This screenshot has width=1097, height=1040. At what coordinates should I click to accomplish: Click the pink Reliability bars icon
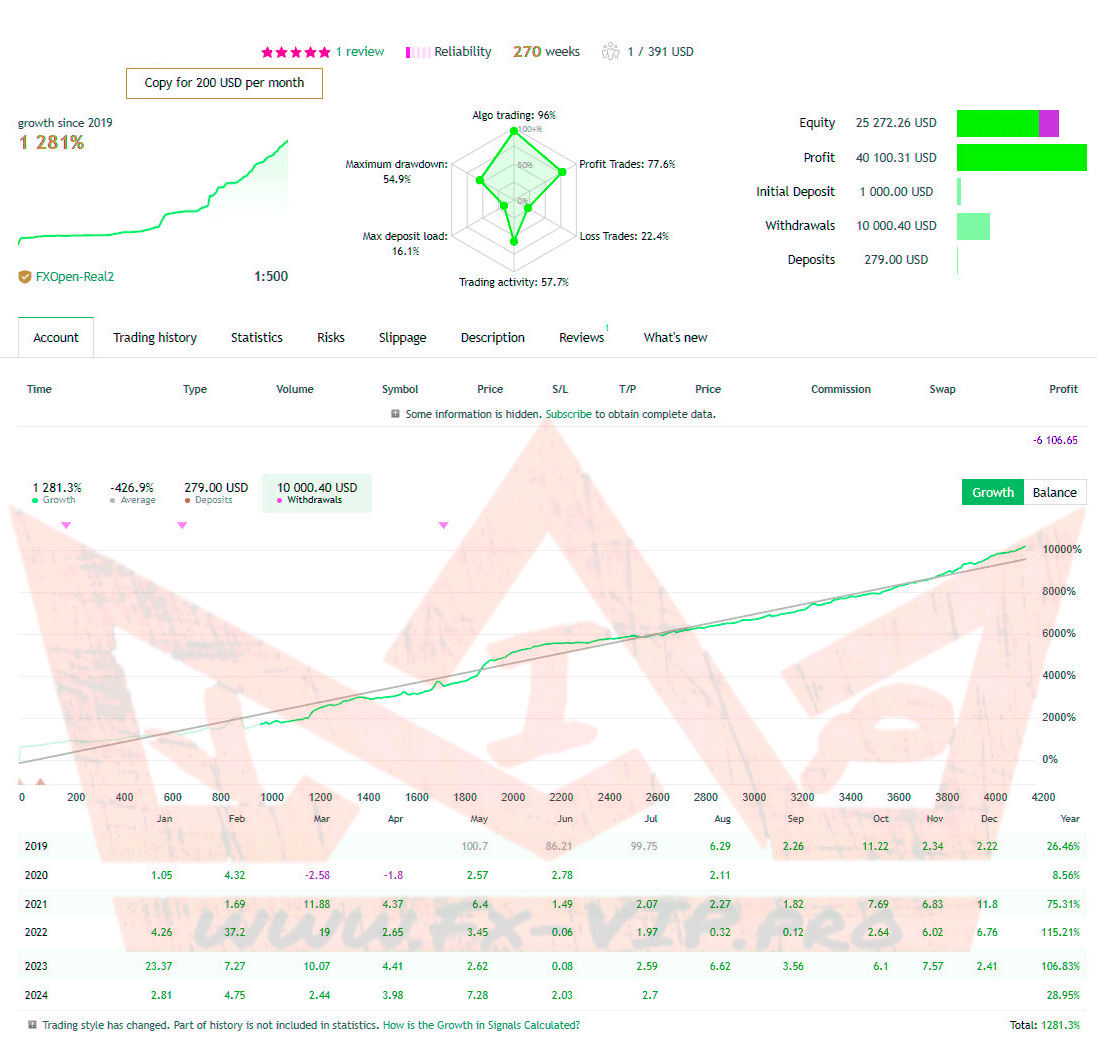click(x=418, y=52)
